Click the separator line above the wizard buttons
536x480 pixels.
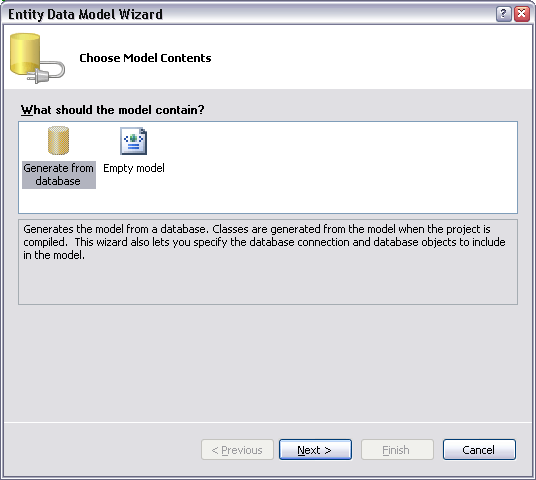click(x=268, y=423)
